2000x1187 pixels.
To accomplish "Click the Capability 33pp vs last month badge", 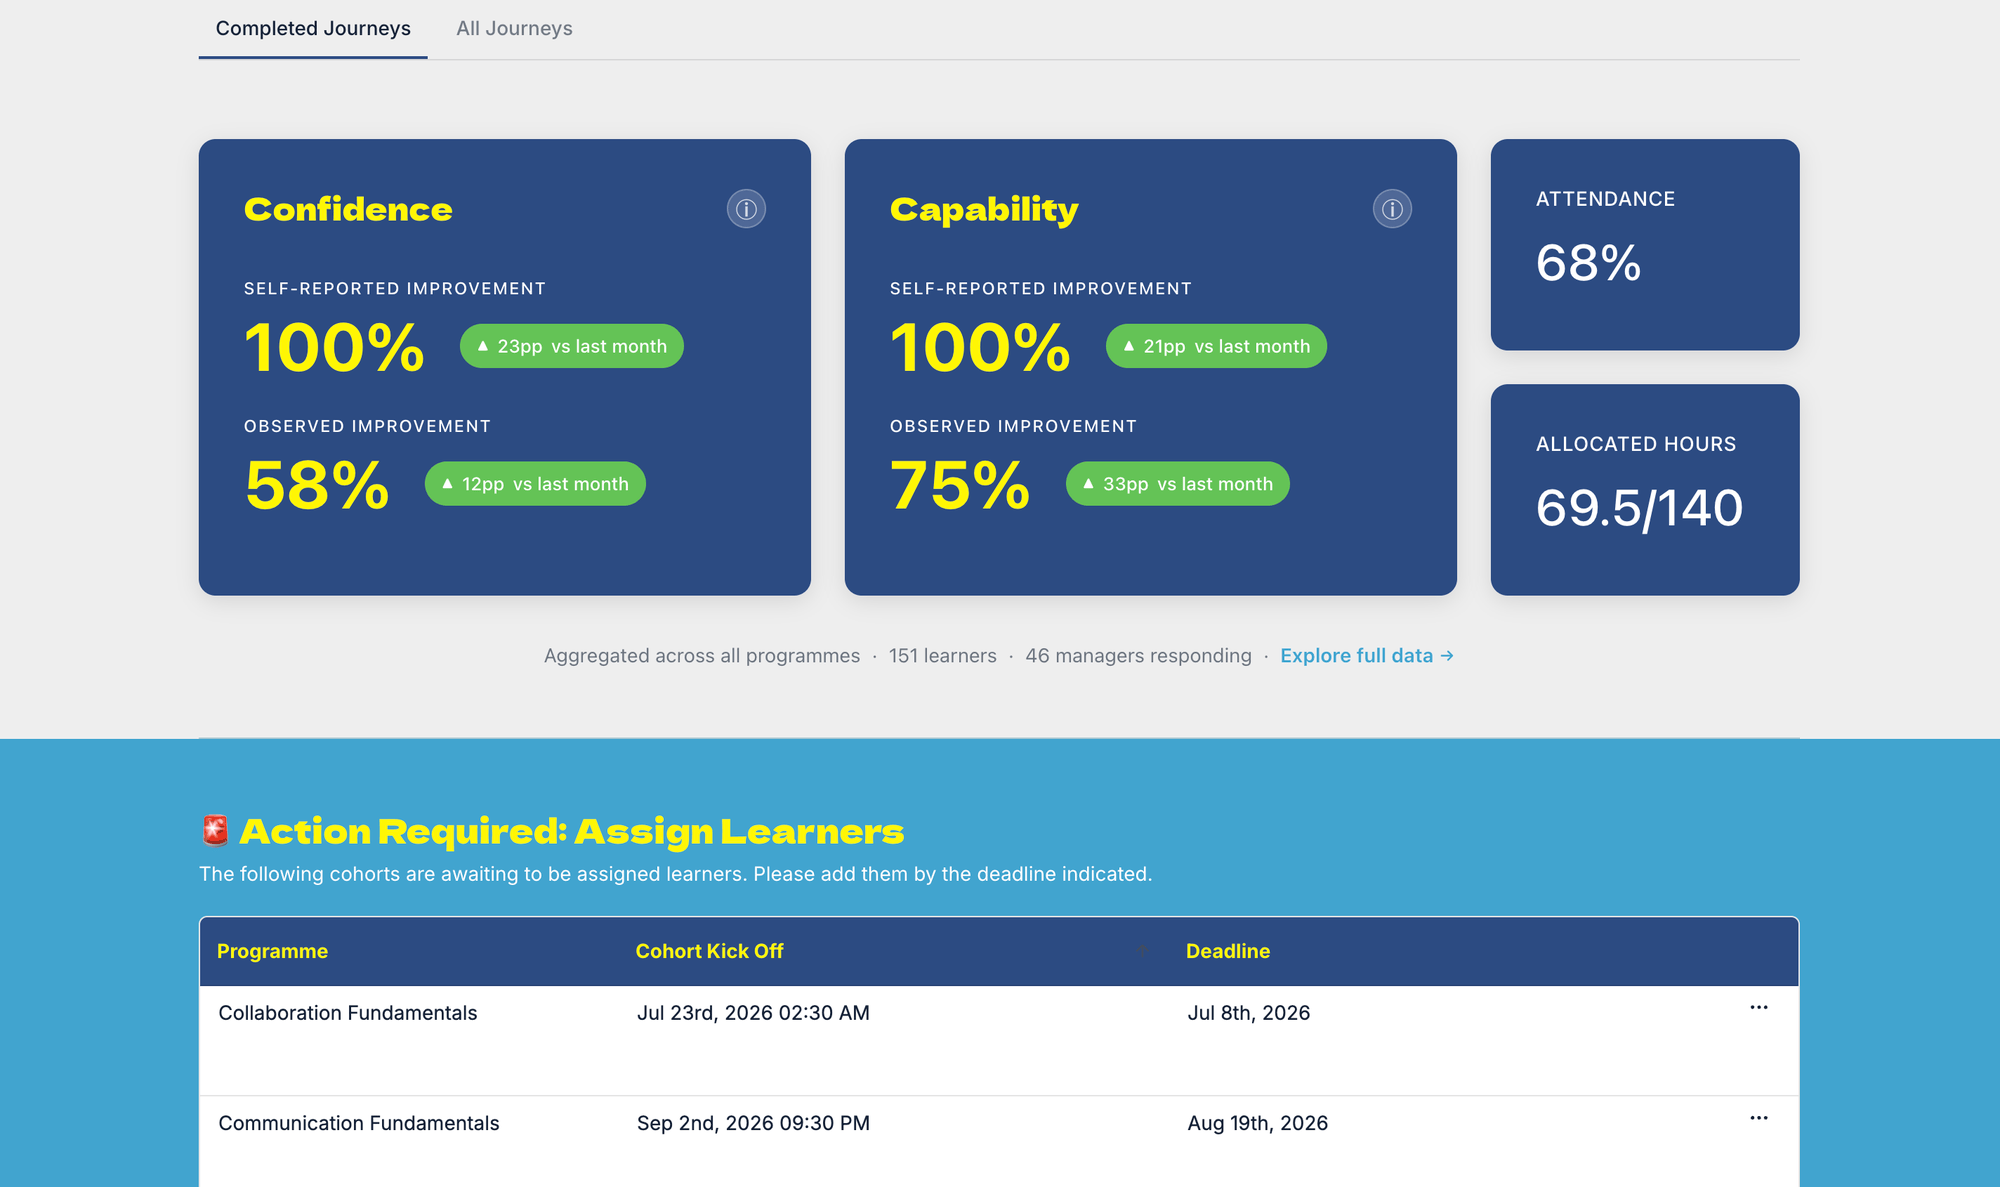I will click(1178, 484).
